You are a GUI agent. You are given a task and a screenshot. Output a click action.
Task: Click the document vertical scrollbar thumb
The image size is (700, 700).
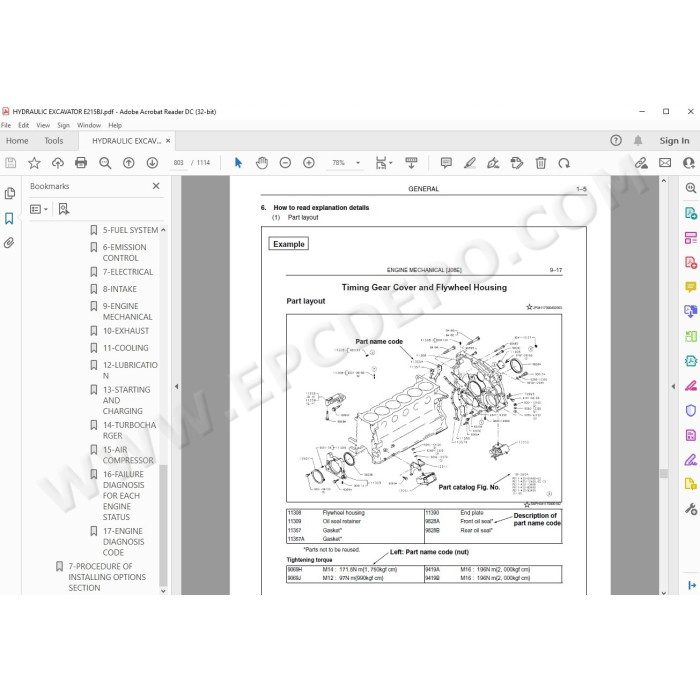coord(664,474)
